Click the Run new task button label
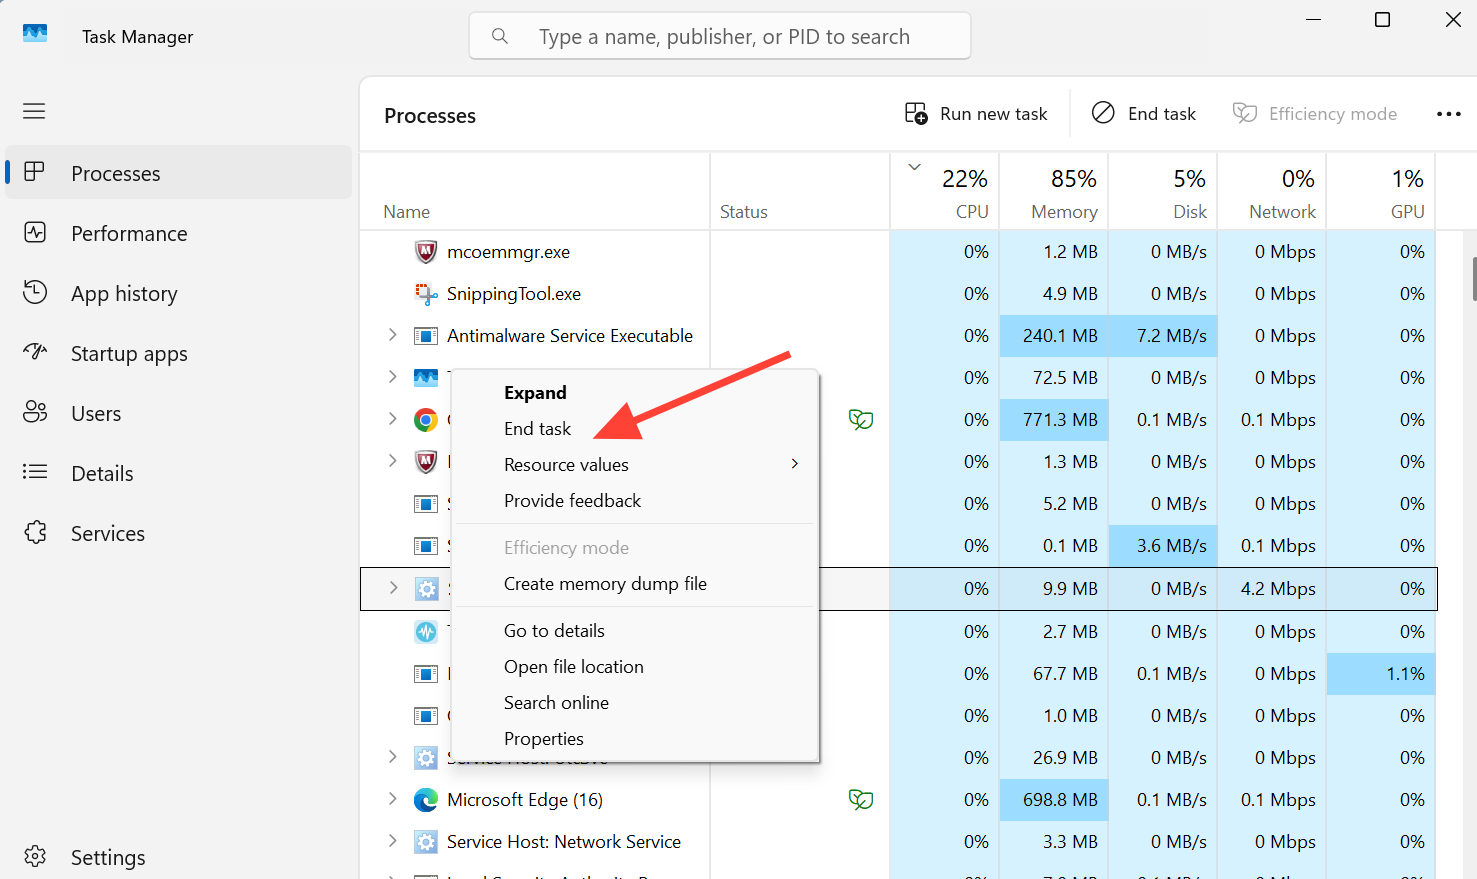The height and width of the screenshot is (879, 1477). pos(993,114)
